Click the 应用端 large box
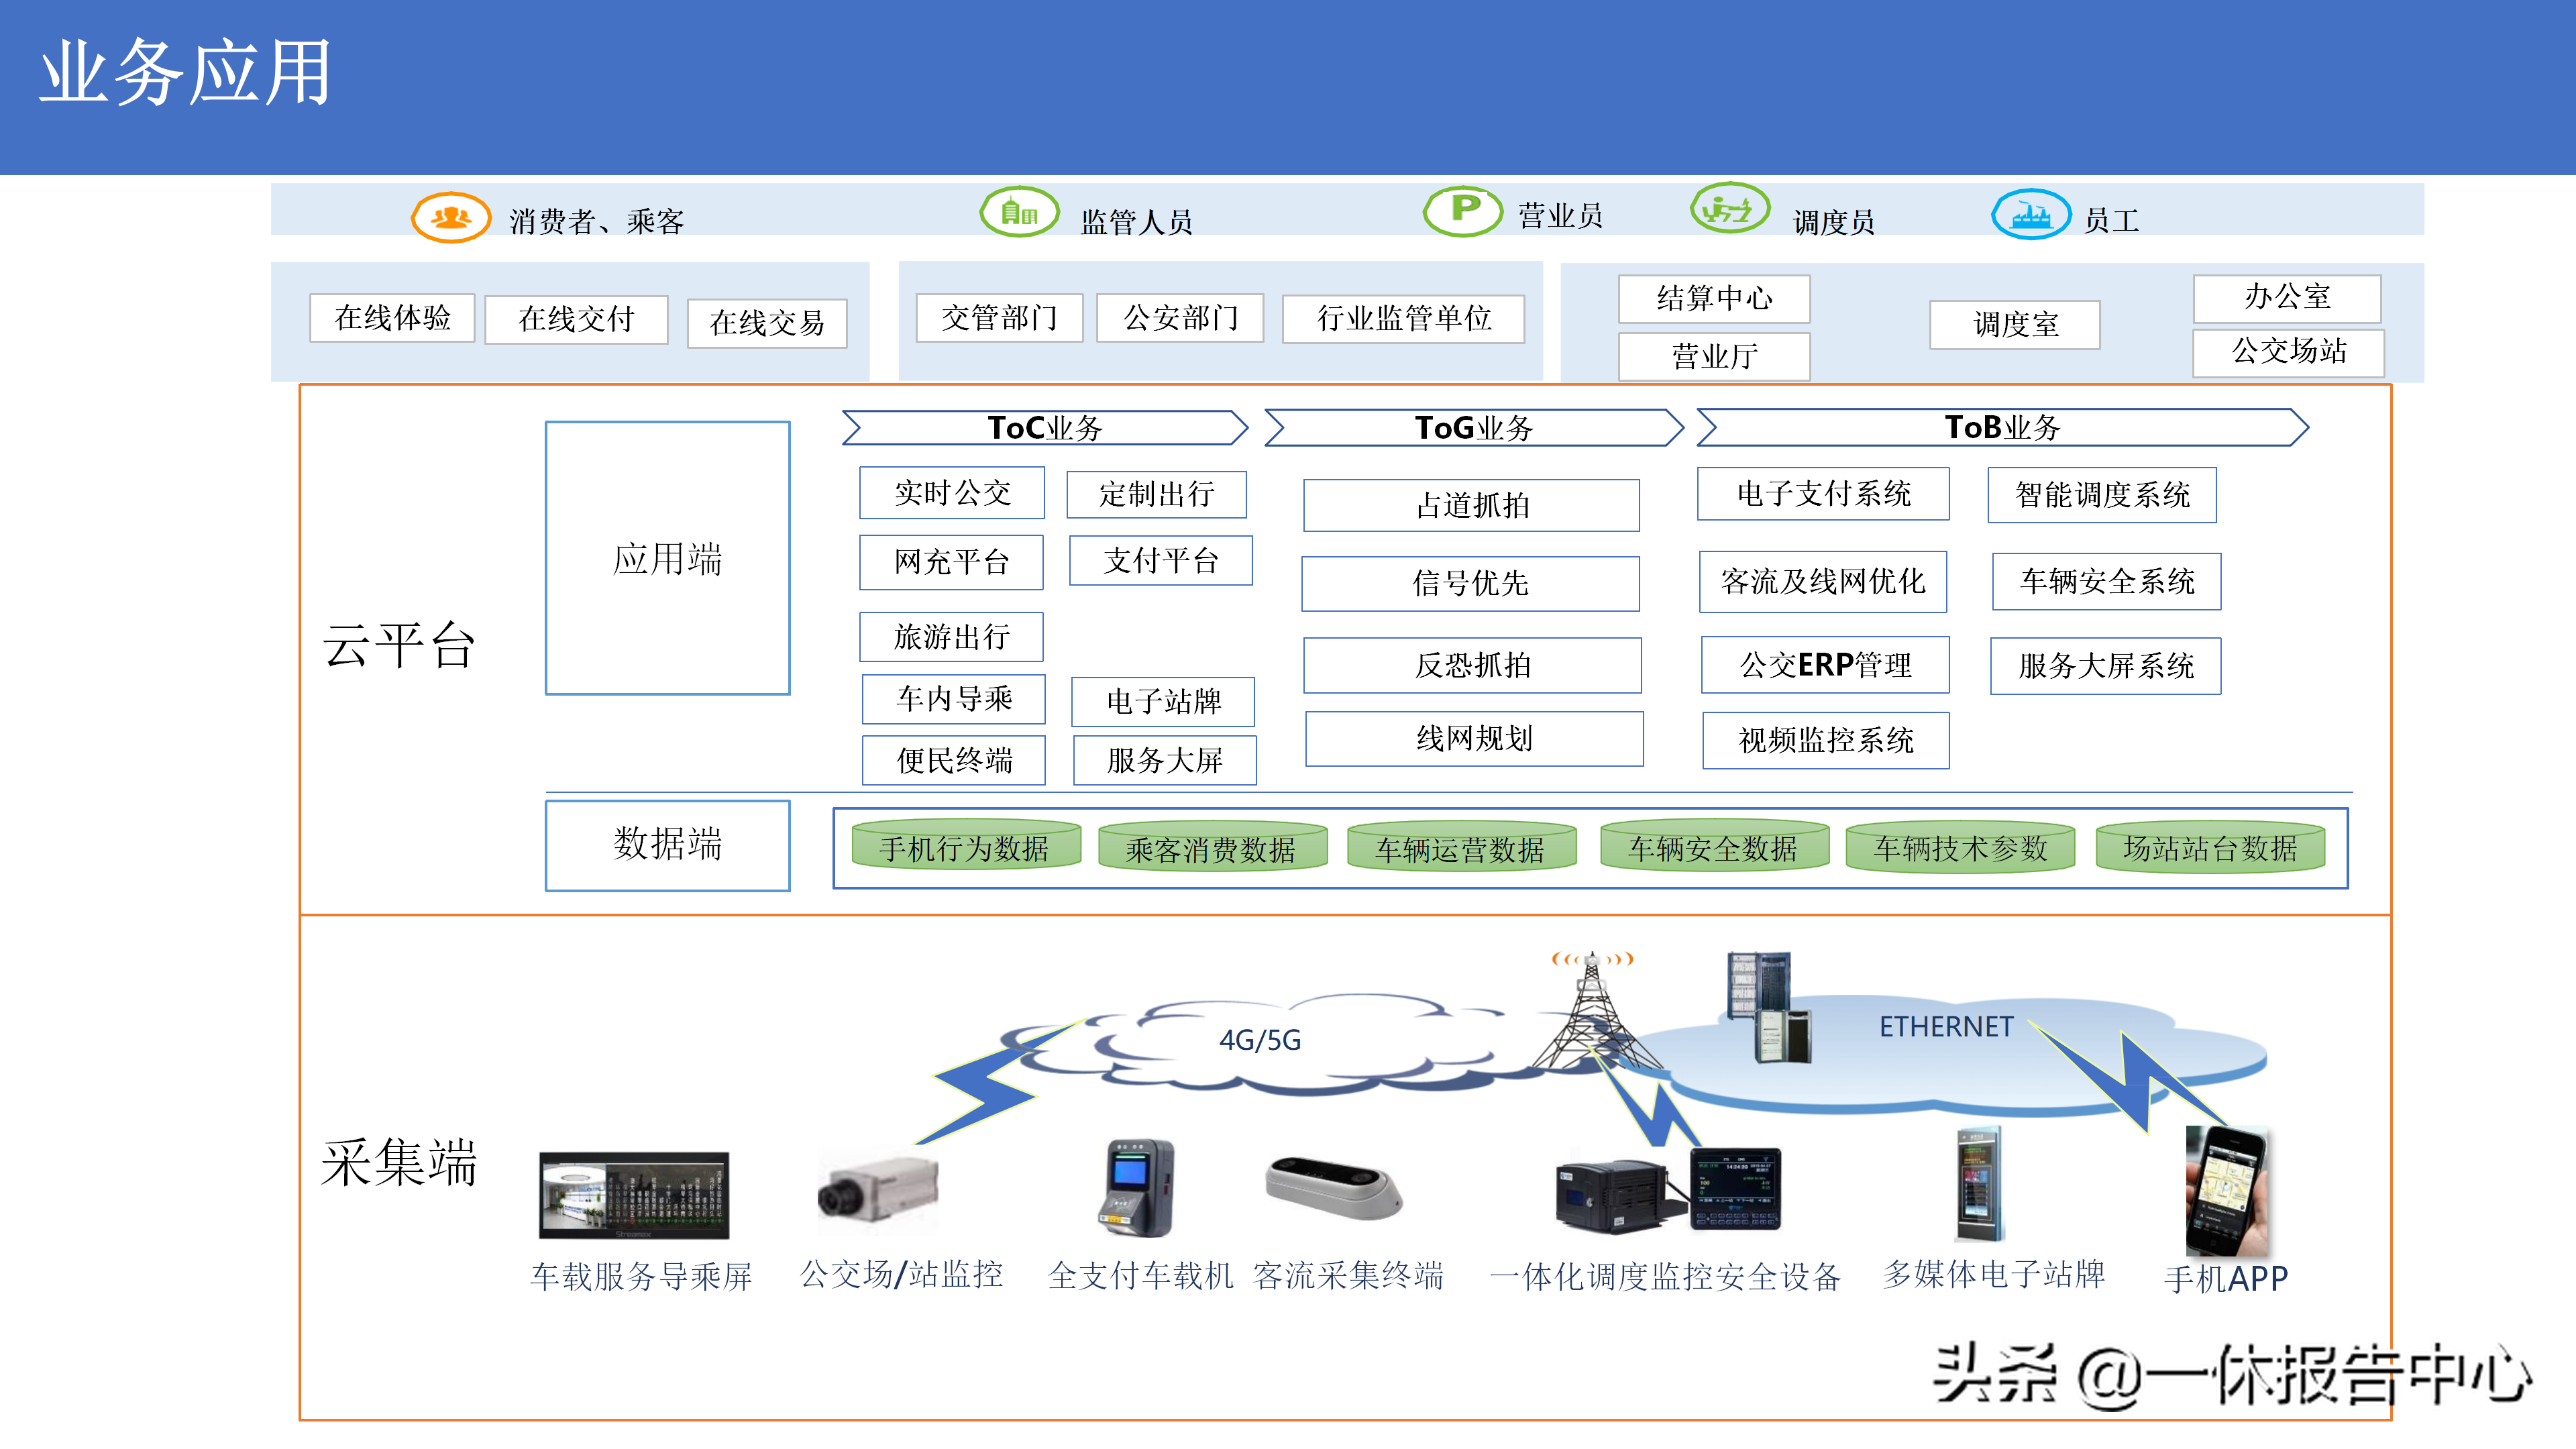The width and height of the screenshot is (2576, 1449). pyautogui.click(x=667, y=558)
